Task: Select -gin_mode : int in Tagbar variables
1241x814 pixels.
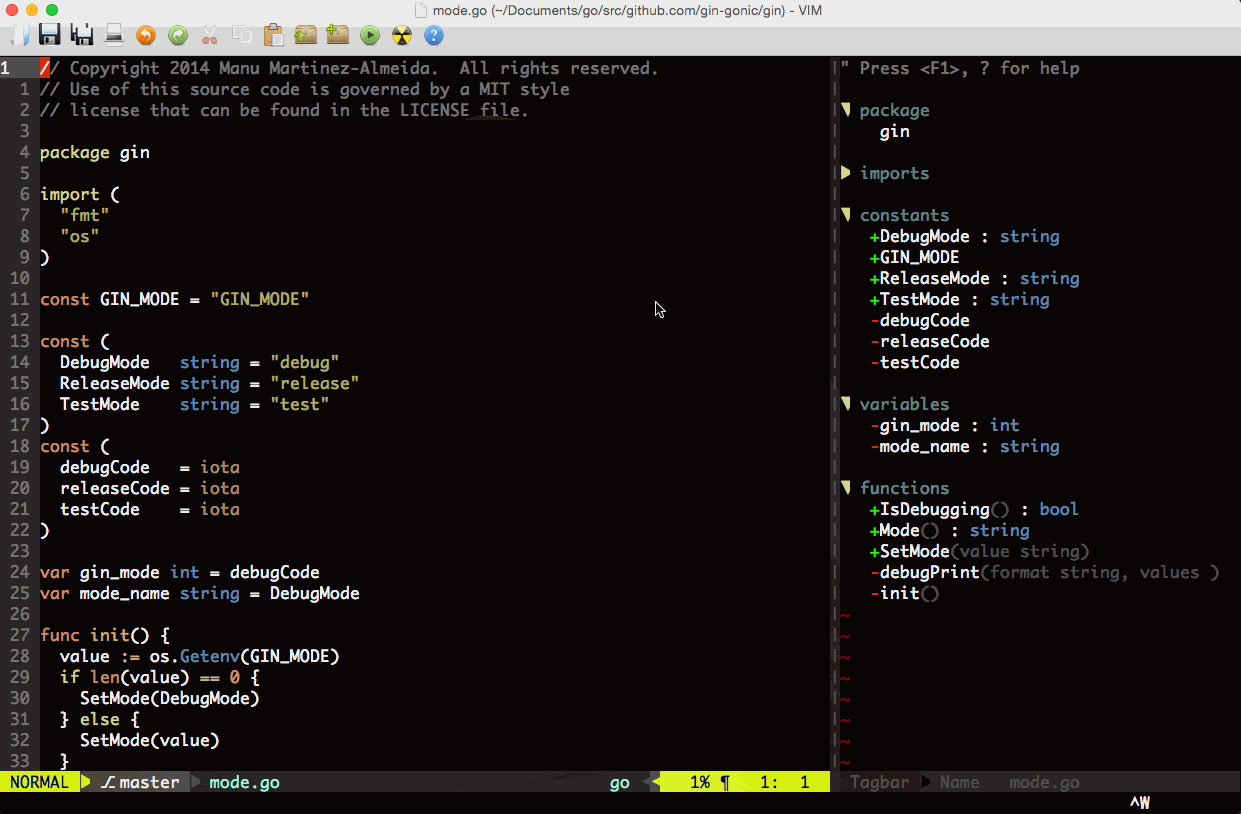Action: point(945,425)
